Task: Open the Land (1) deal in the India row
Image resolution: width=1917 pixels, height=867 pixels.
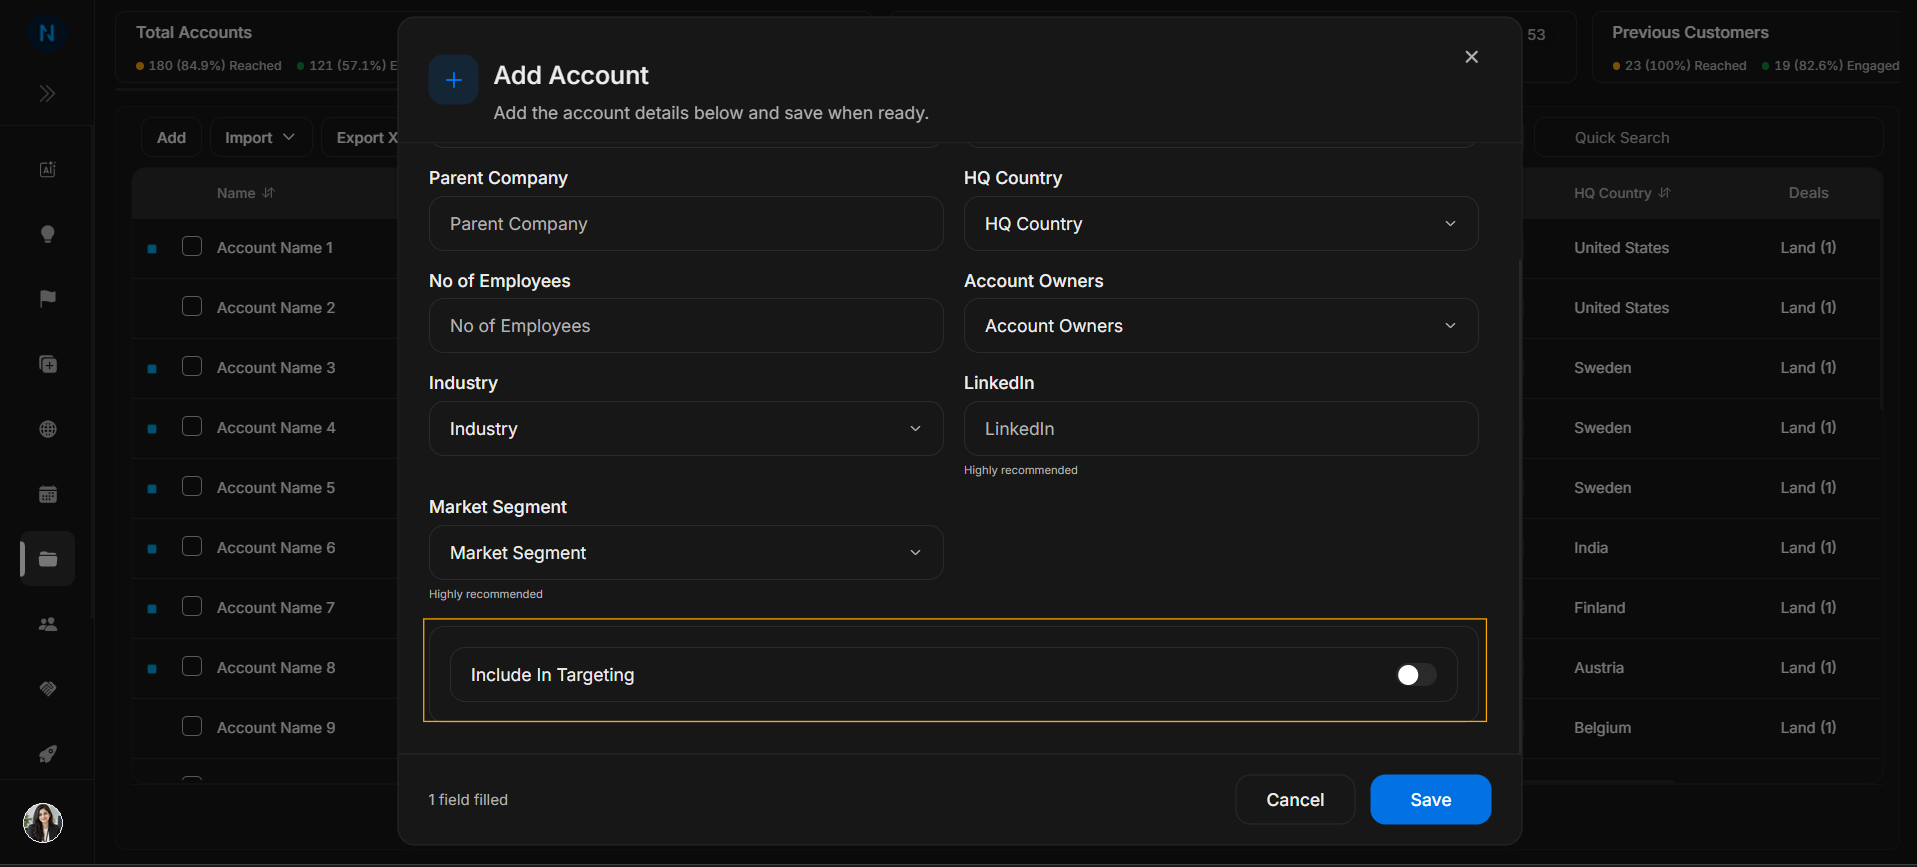Action: [1808, 547]
